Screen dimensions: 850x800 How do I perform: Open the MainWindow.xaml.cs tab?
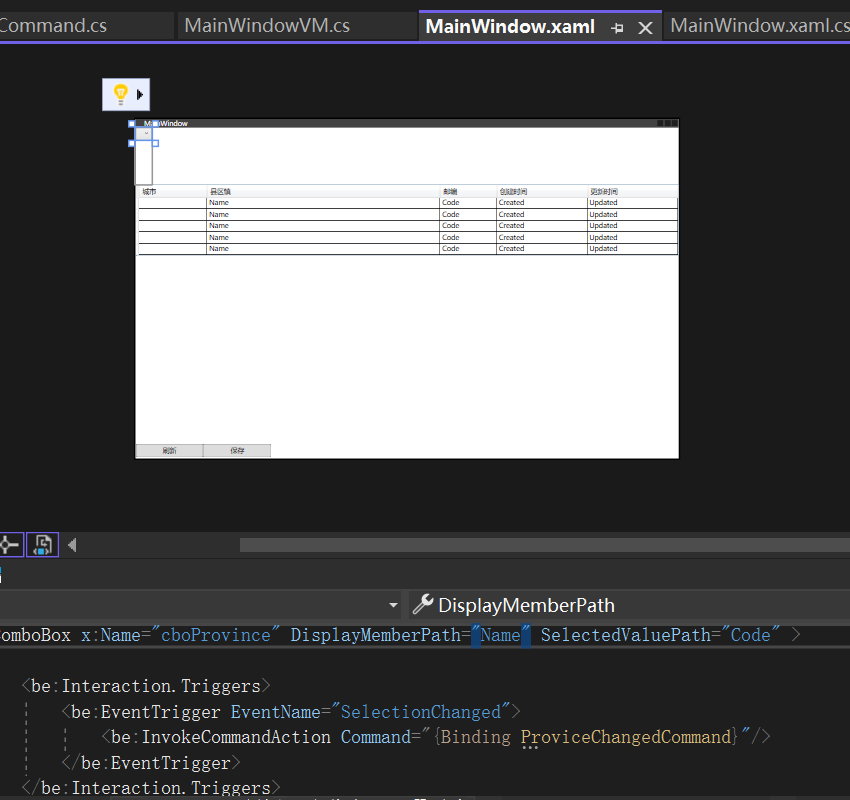[759, 25]
